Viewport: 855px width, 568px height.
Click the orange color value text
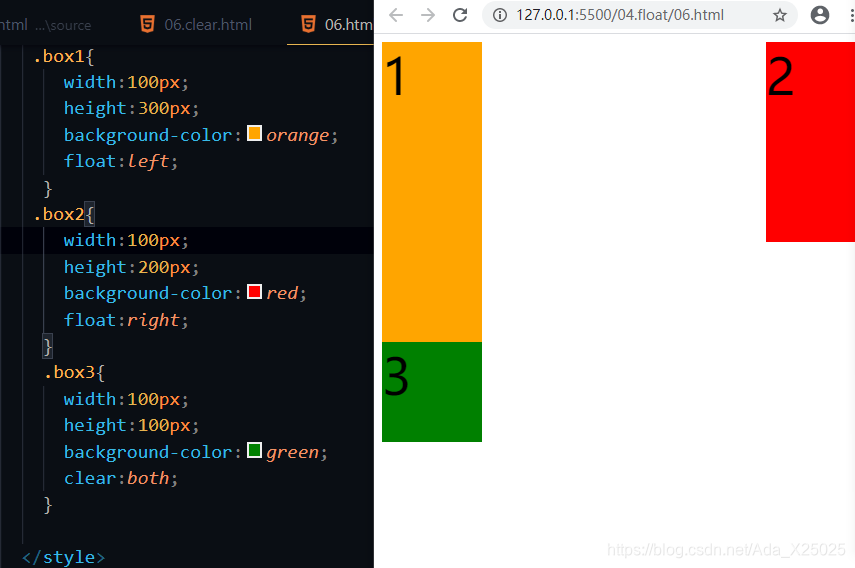pos(298,135)
